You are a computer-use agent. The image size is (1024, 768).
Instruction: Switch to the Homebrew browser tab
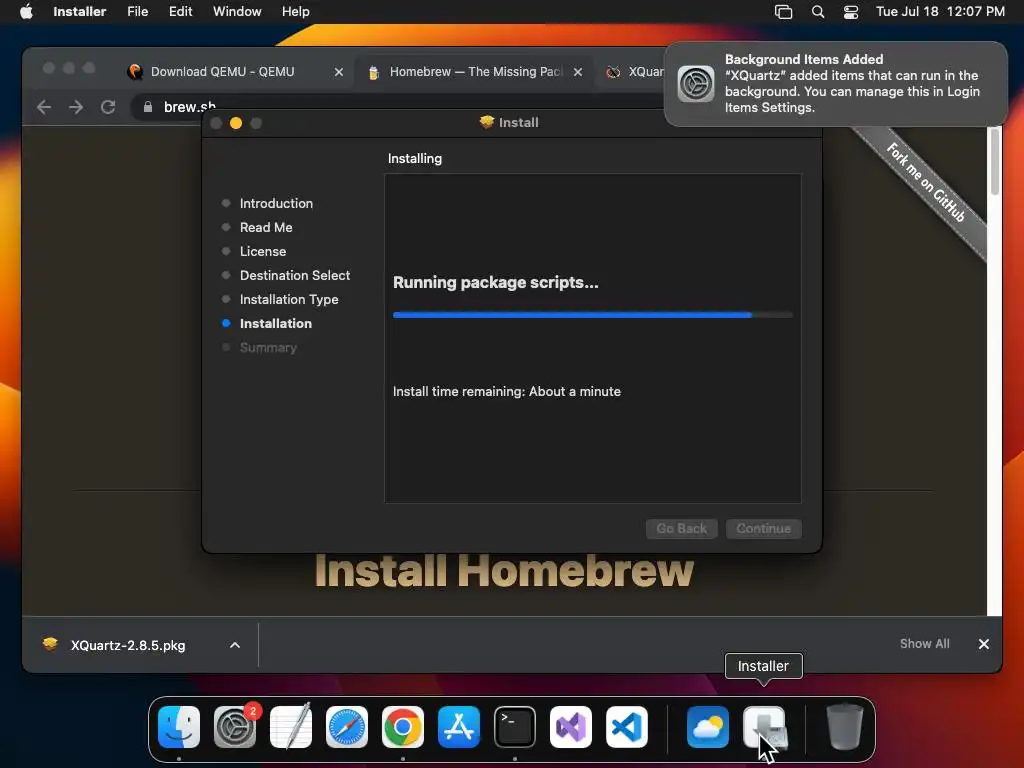coord(475,72)
